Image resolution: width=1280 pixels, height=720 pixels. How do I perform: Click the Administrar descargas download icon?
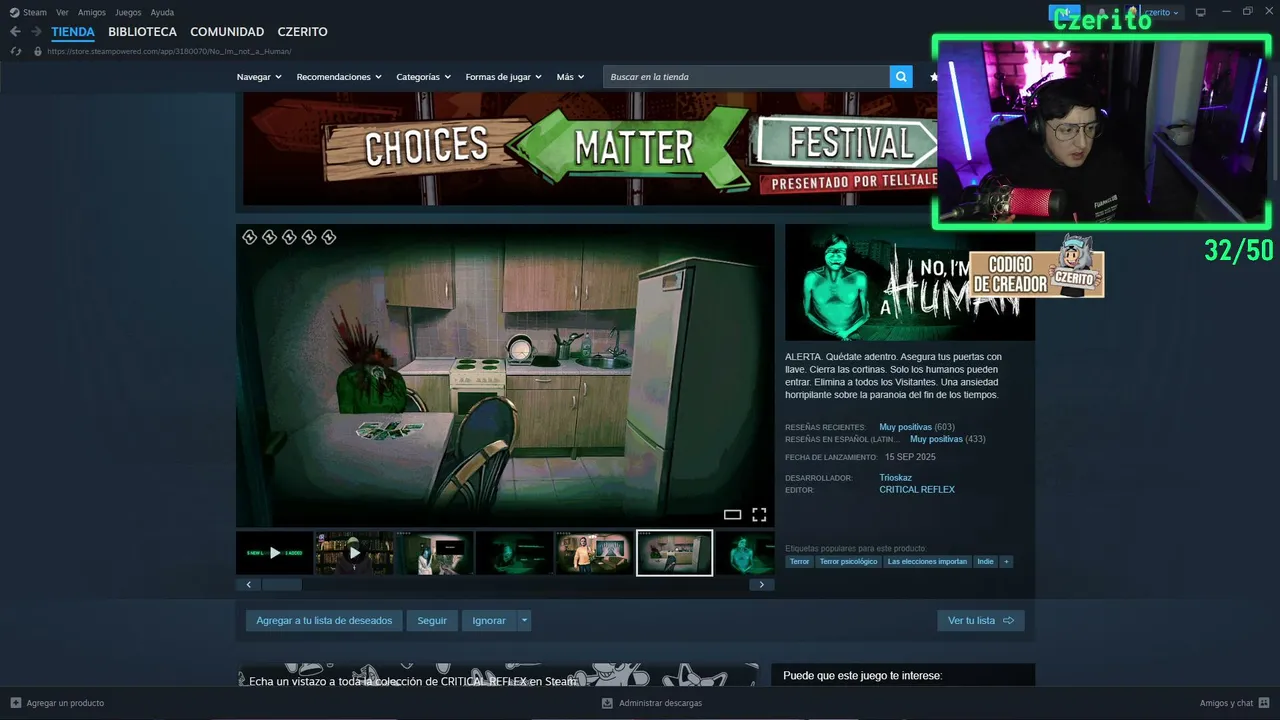click(x=607, y=703)
